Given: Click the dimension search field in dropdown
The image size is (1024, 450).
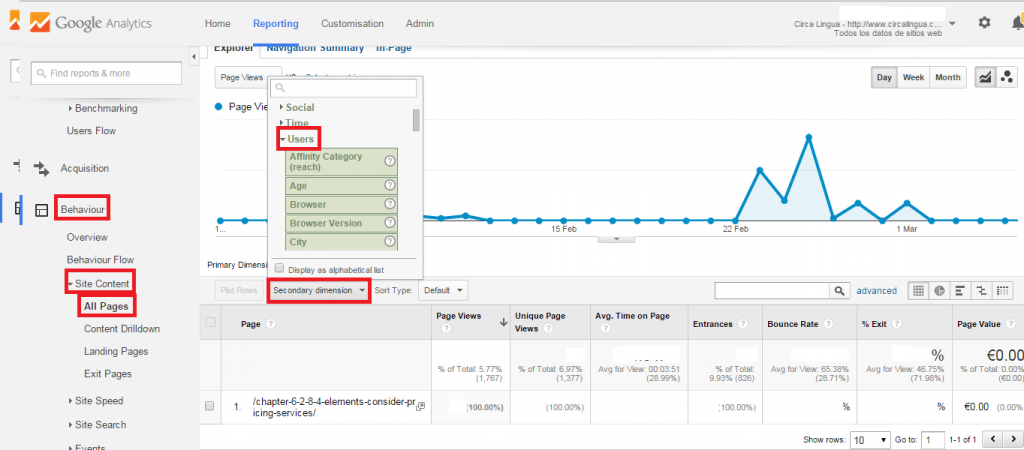Looking at the screenshot, I should [x=344, y=88].
